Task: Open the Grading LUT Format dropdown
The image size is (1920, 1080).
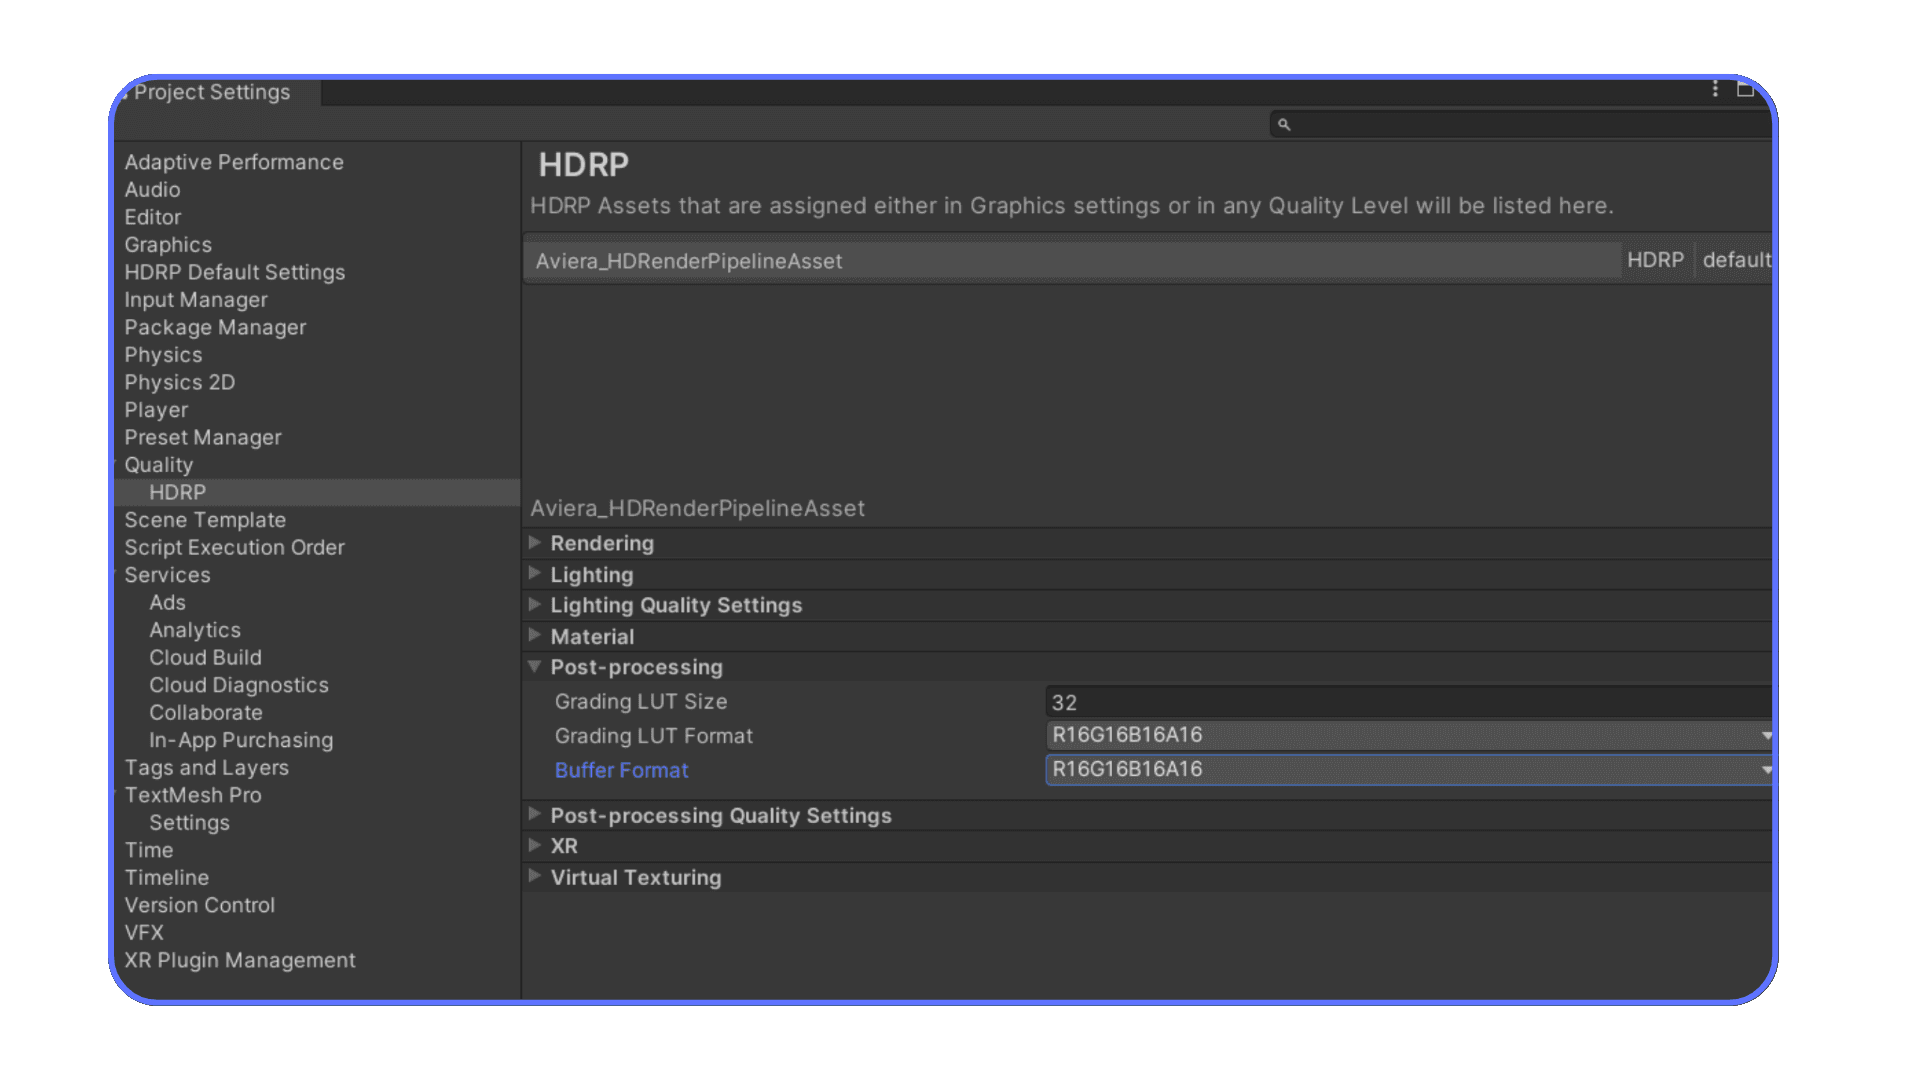Action: (1409, 735)
